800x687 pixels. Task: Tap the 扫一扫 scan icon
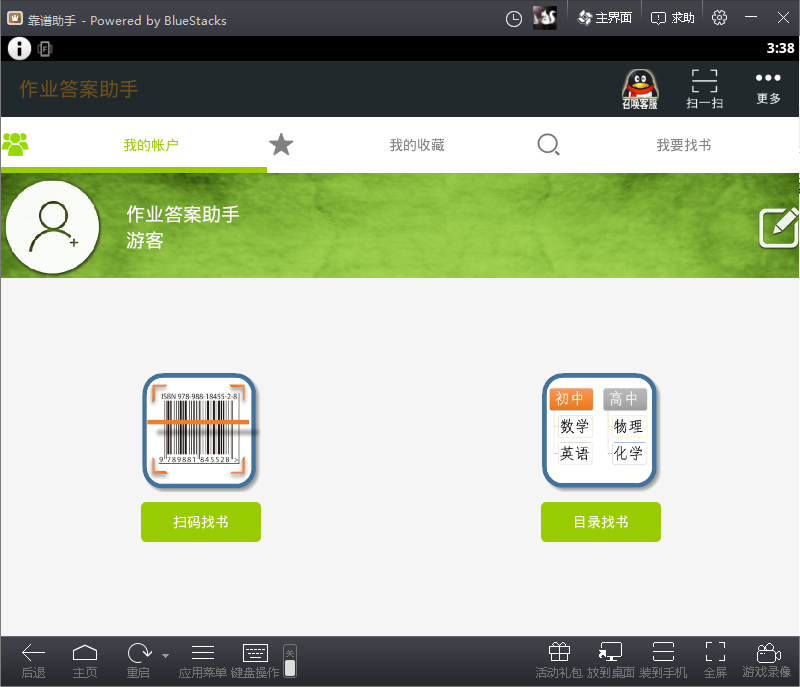pyautogui.click(x=704, y=89)
